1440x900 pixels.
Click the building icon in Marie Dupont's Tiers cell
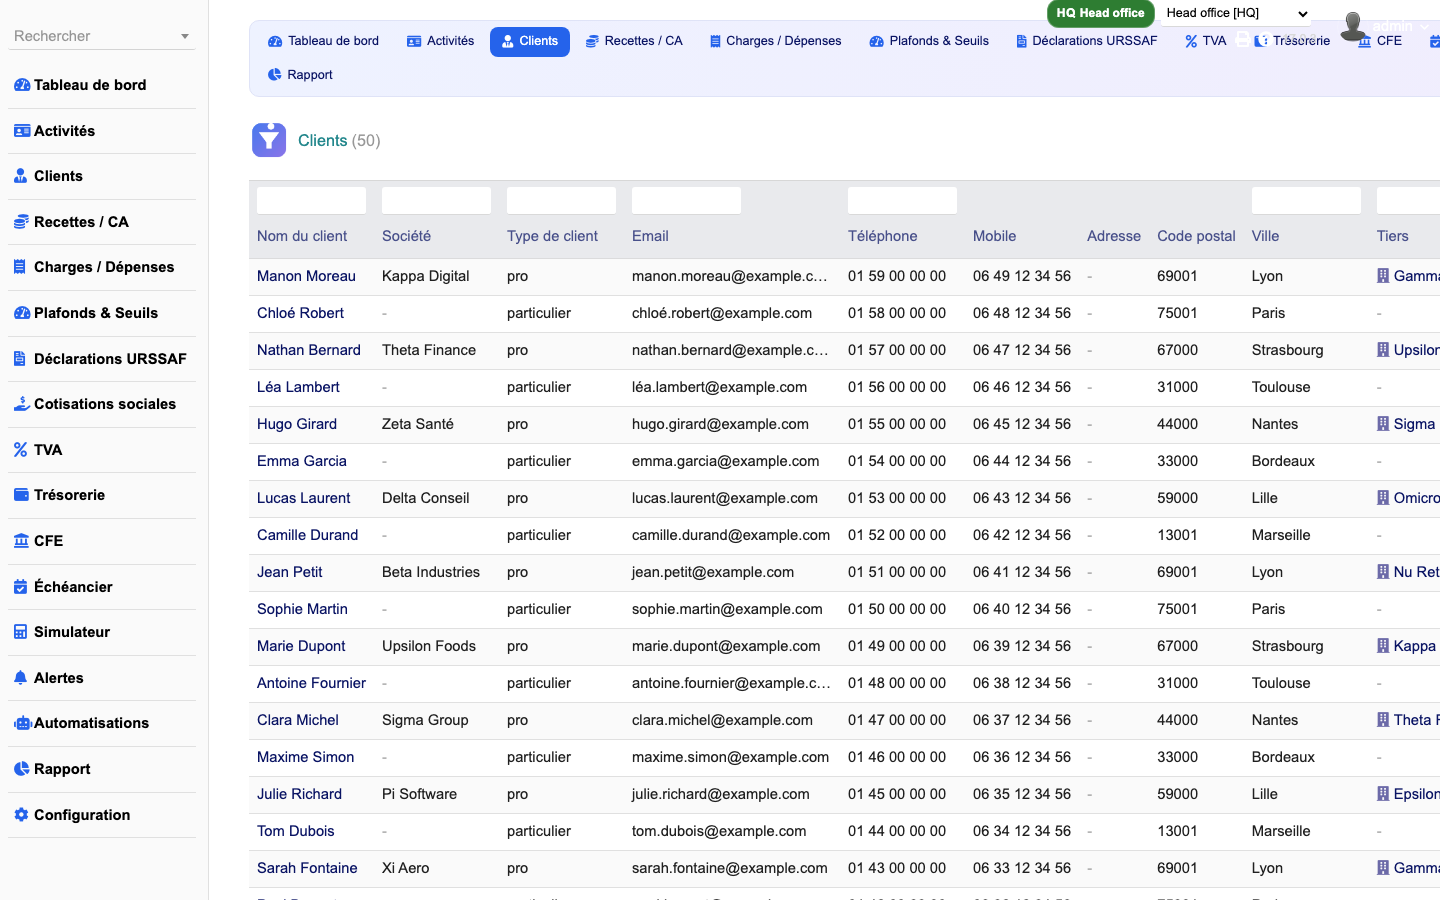[1383, 646]
